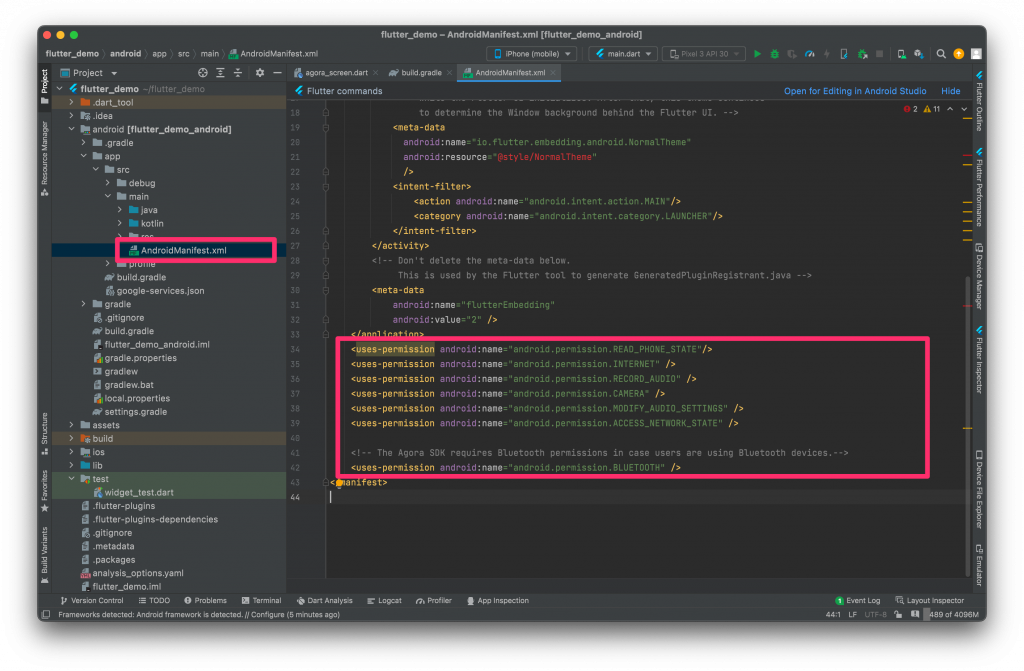Toggle the Structure side panel
The height and width of the screenshot is (671, 1024).
tap(44, 433)
